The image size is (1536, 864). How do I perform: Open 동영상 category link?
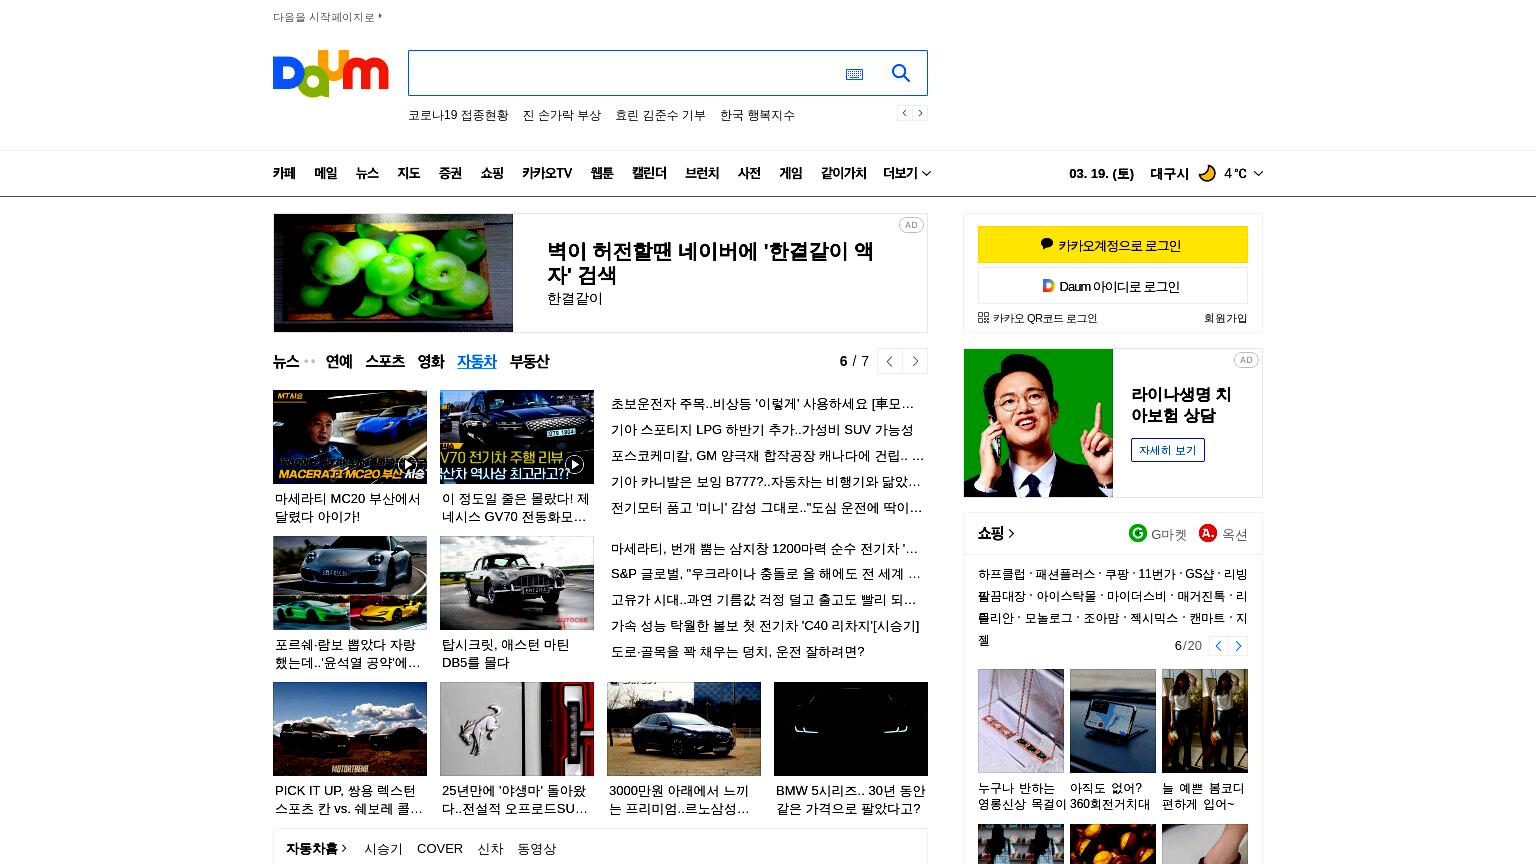(536, 848)
